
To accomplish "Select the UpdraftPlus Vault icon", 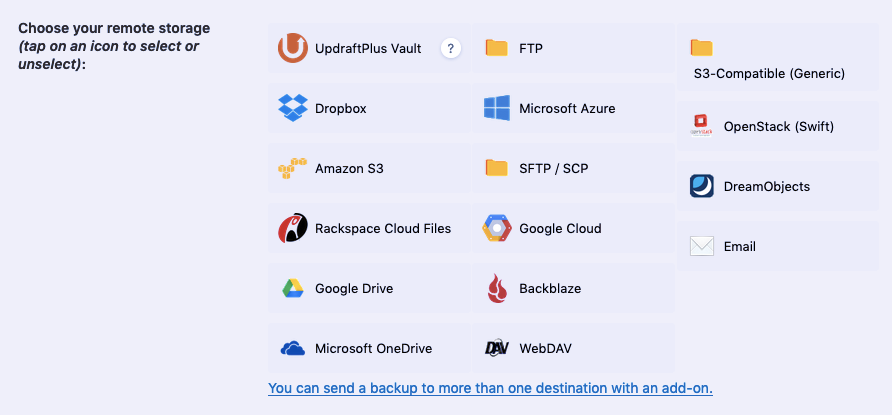I will [293, 48].
